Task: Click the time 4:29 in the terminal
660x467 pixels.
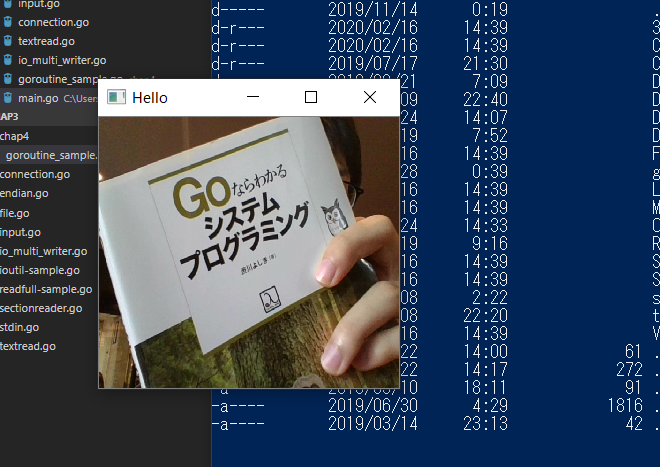Action: coord(490,406)
